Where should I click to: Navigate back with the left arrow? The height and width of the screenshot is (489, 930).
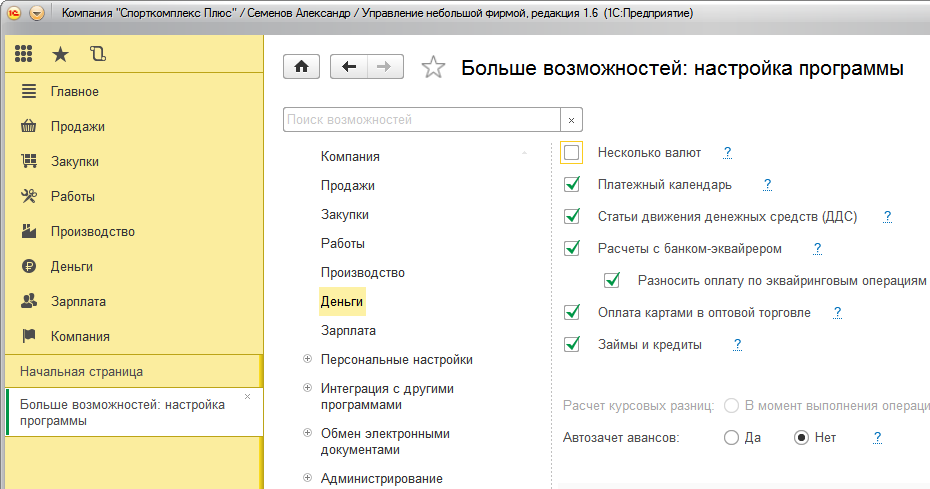(x=348, y=67)
